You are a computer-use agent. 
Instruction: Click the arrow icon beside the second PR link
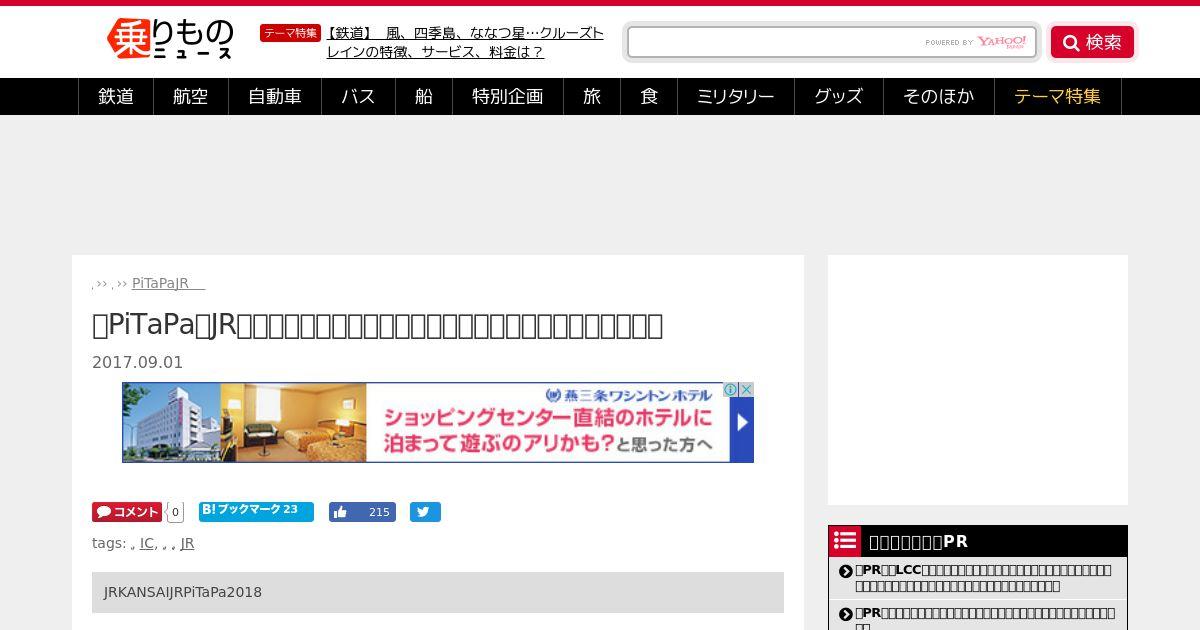click(x=846, y=615)
